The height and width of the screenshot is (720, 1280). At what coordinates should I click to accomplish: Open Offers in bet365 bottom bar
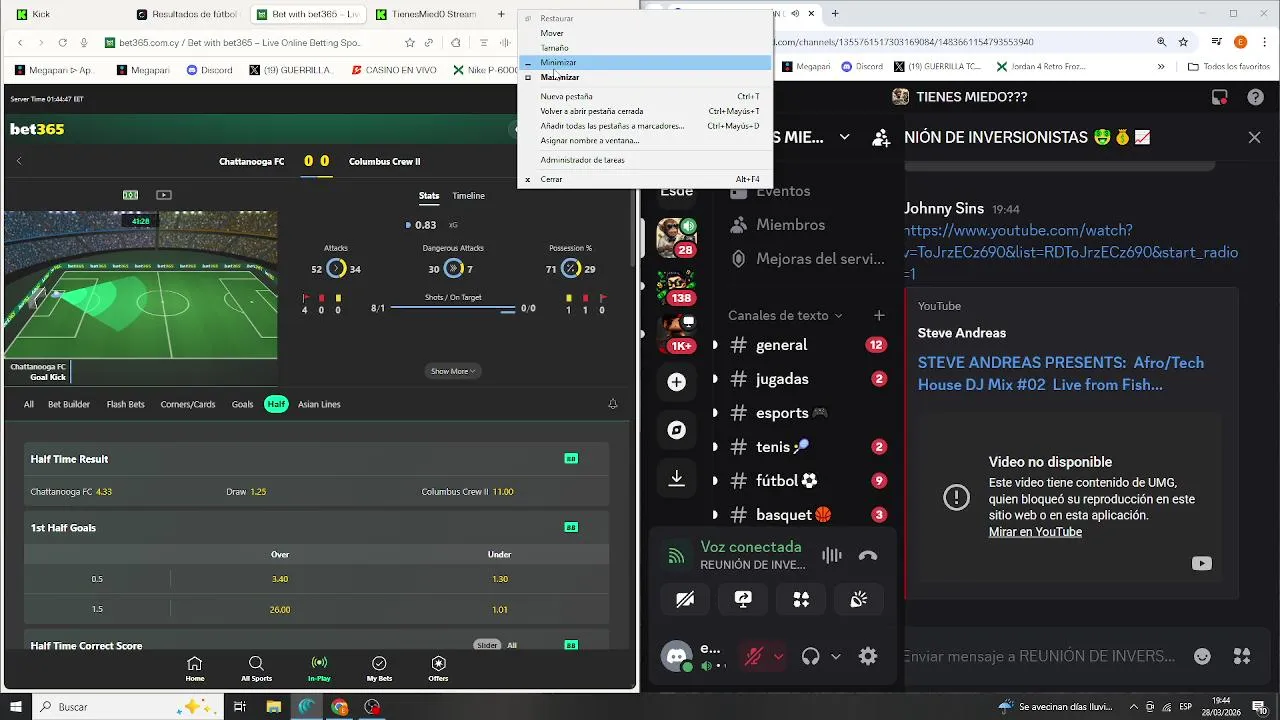[438, 669]
